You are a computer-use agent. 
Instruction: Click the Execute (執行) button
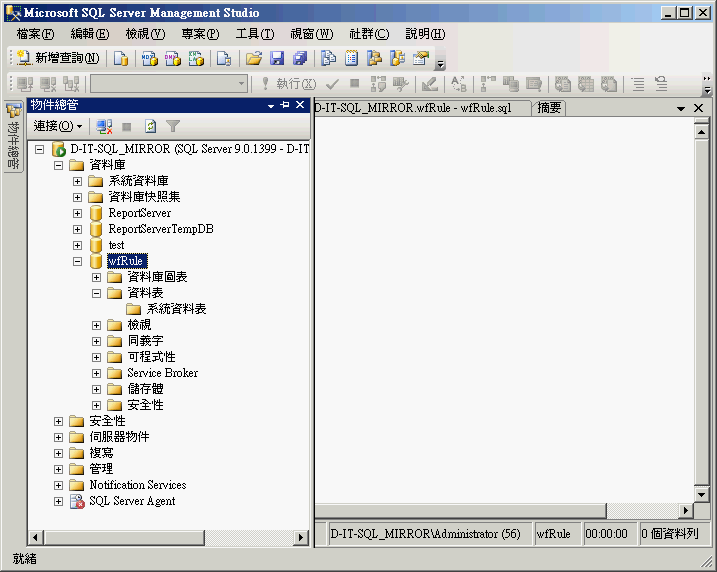pos(288,84)
